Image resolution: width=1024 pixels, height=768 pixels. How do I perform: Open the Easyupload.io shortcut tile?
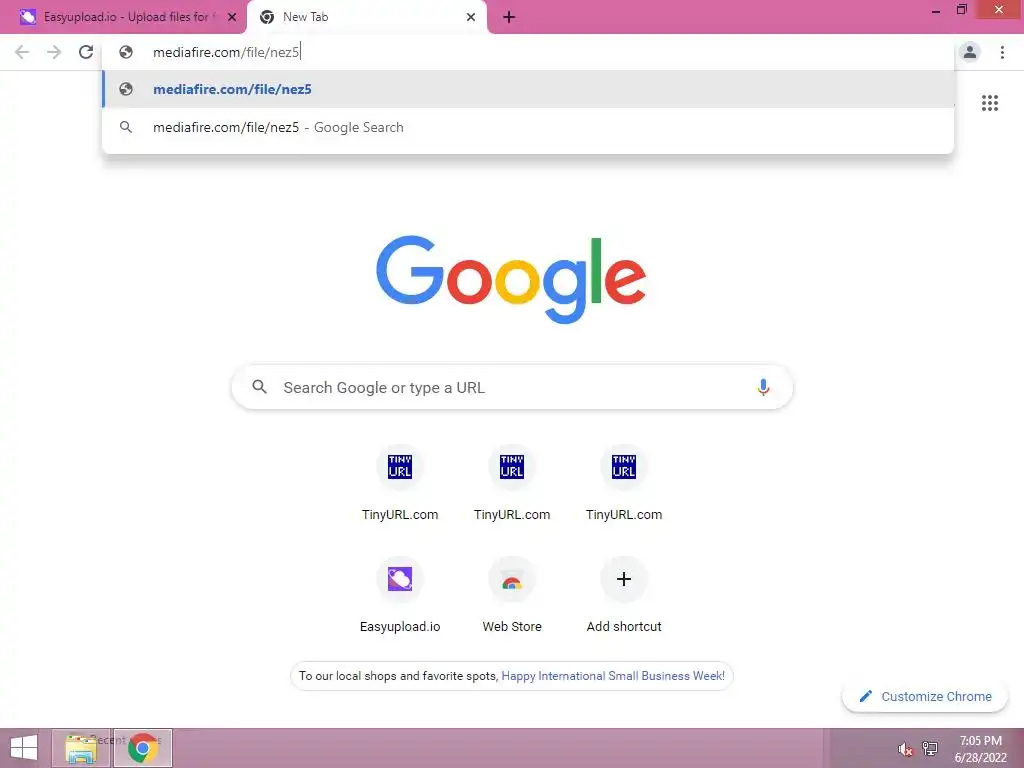(x=400, y=596)
